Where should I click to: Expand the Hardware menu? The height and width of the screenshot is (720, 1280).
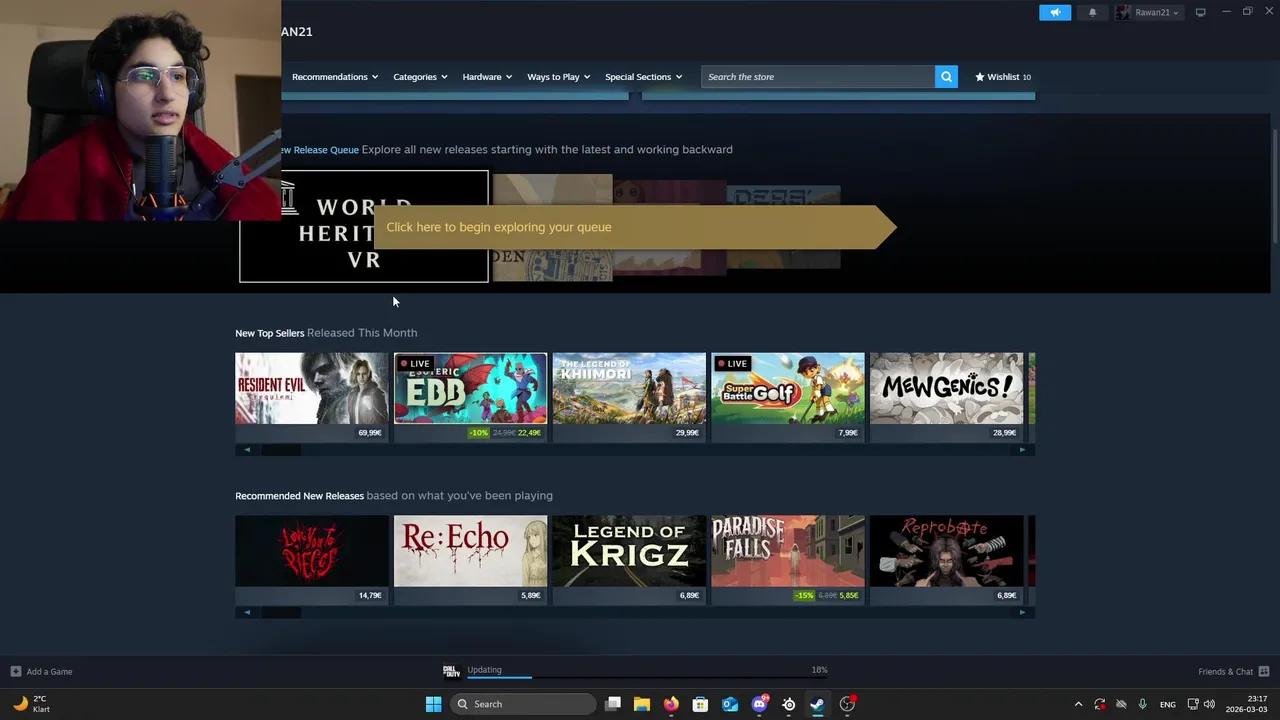point(487,77)
